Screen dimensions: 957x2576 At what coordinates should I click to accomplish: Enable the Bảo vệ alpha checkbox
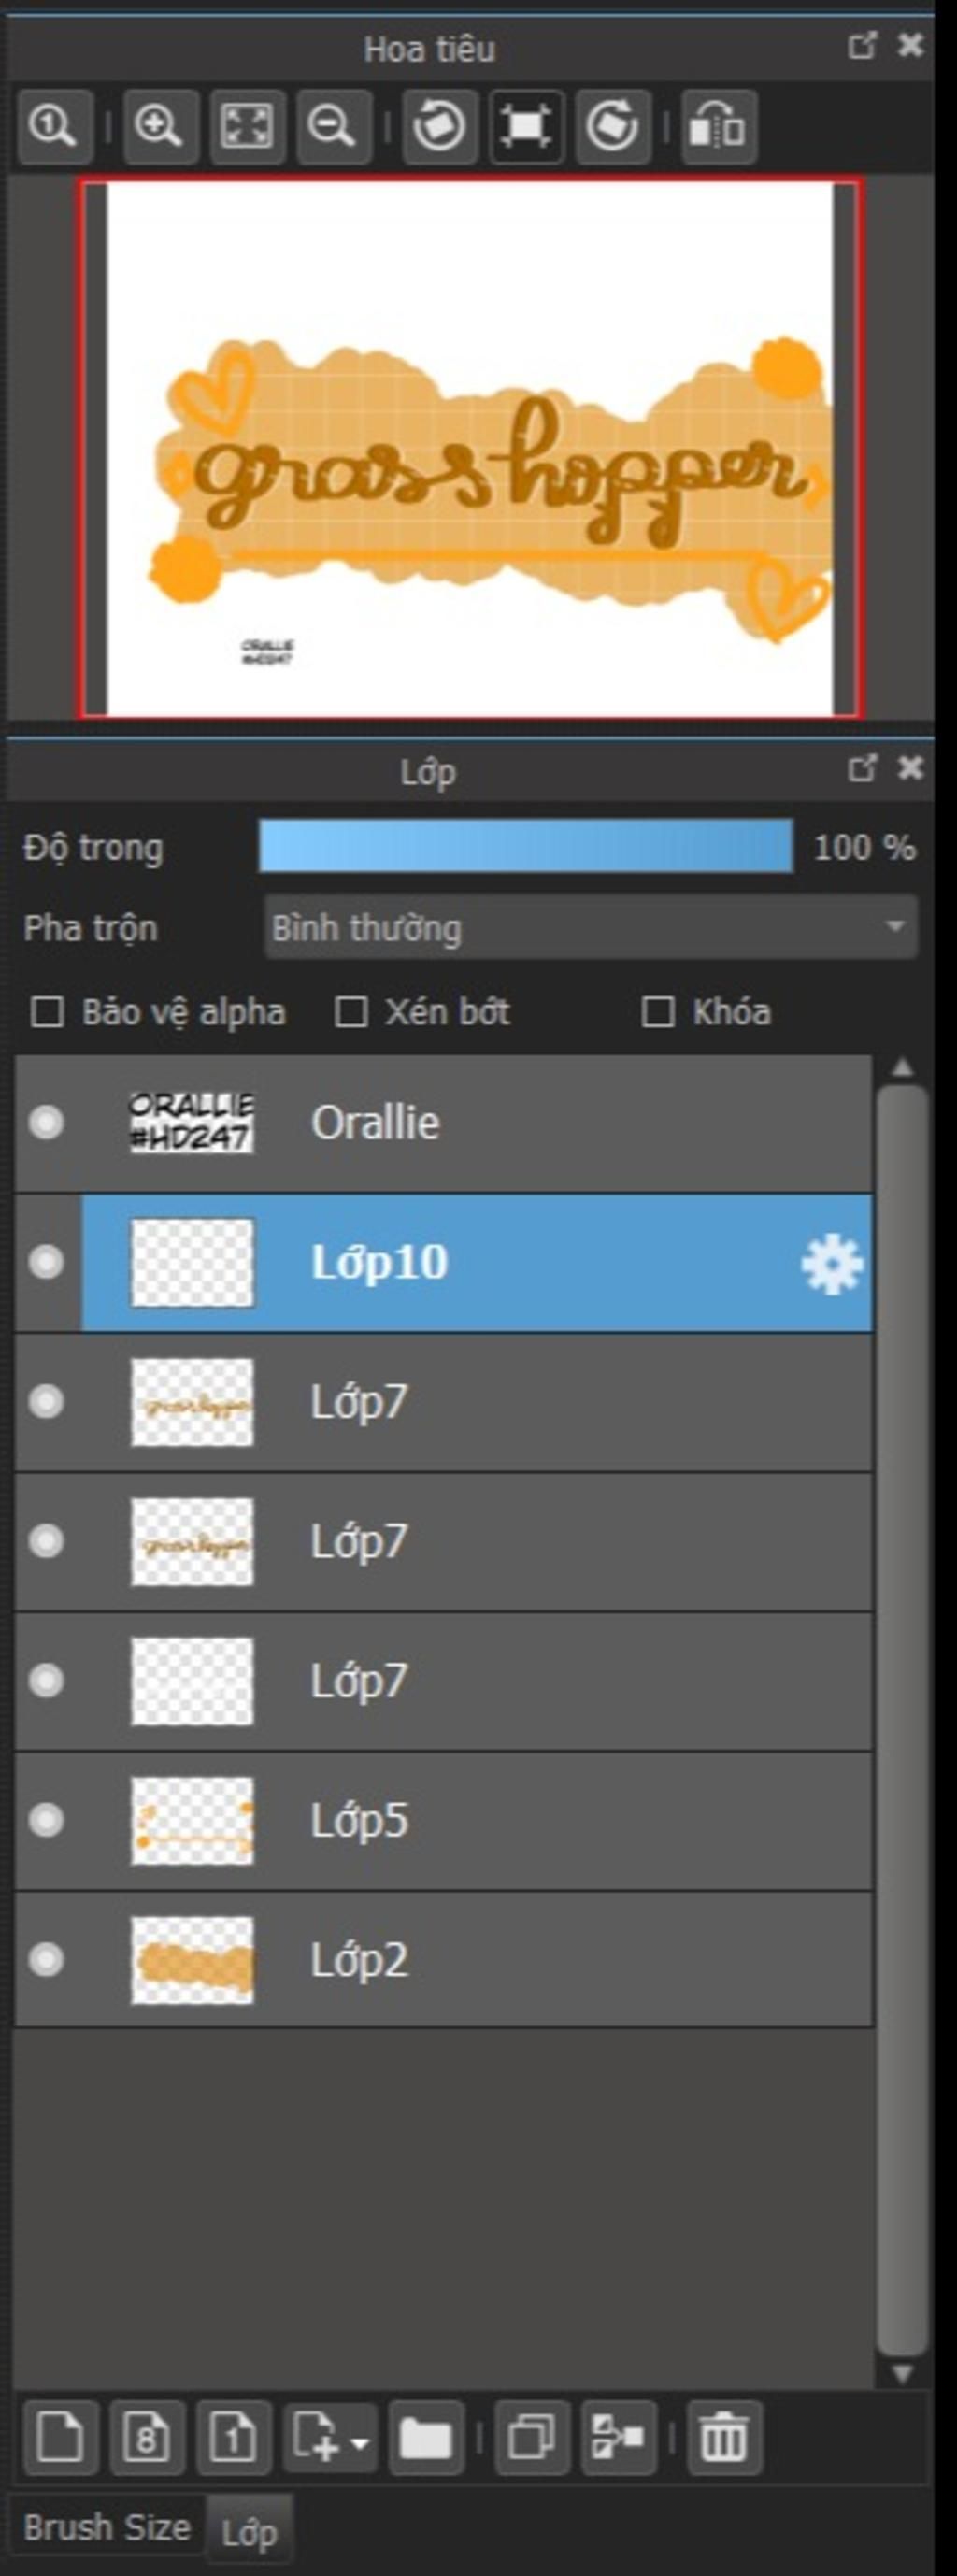[x=47, y=1012]
